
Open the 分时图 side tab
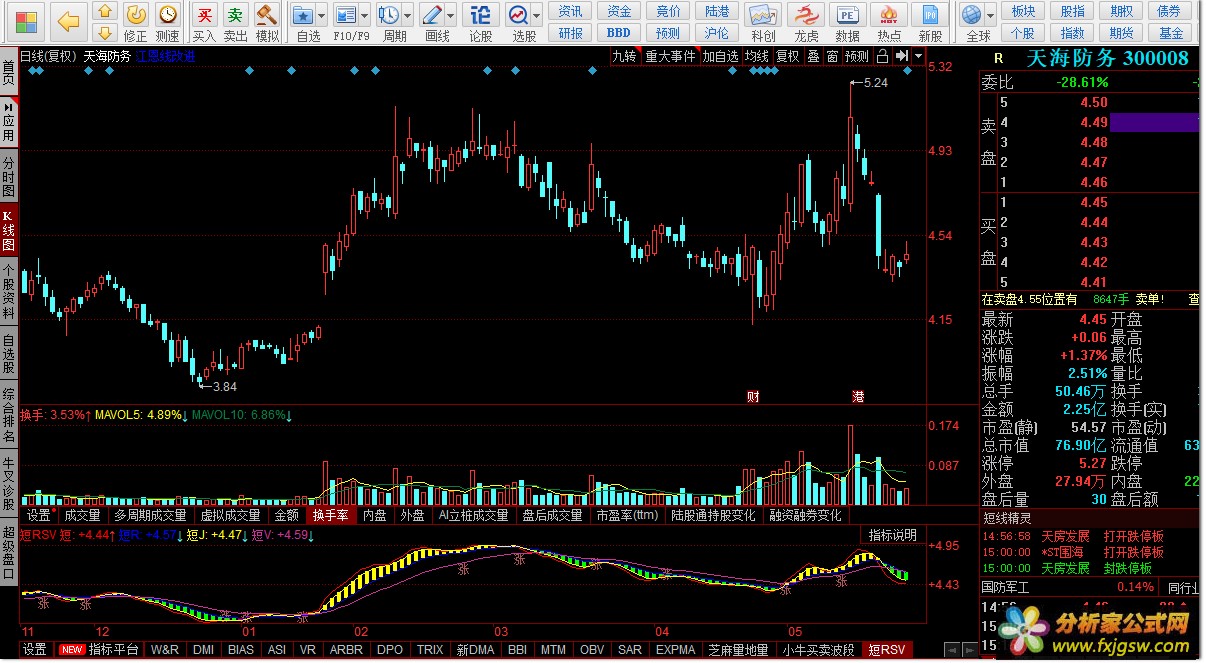click(9, 176)
